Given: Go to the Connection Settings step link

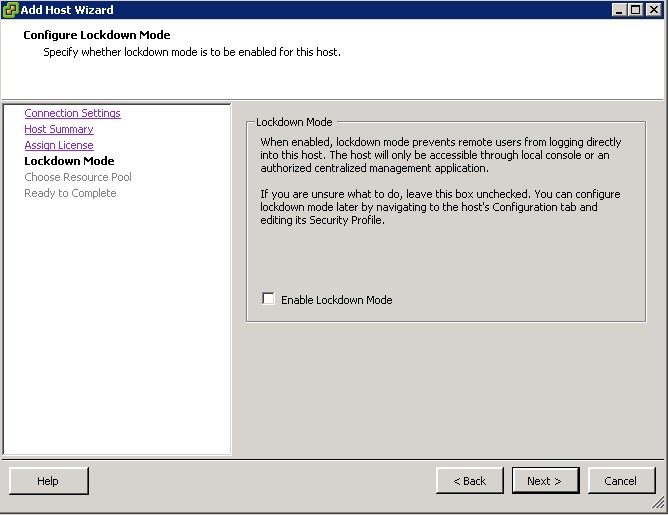Looking at the screenshot, I should pyautogui.click(x=72, y=113).
